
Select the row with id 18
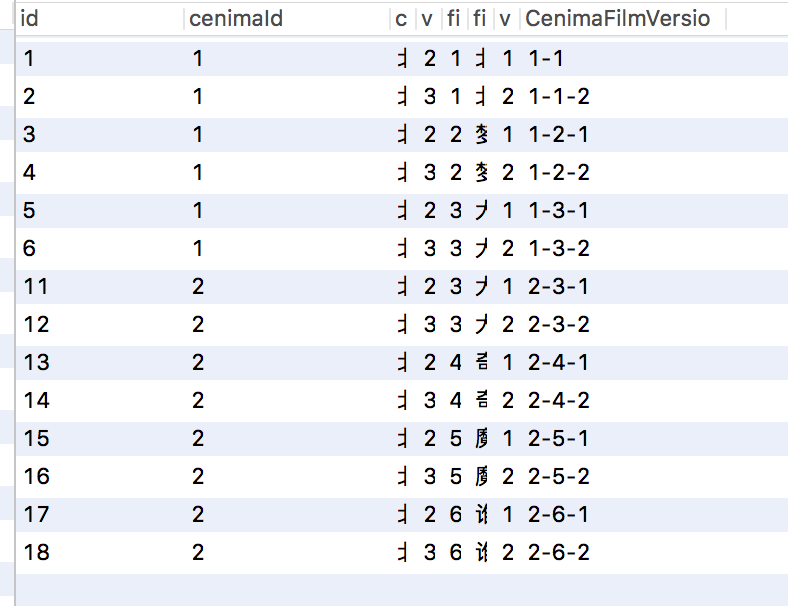coord(402,553)
